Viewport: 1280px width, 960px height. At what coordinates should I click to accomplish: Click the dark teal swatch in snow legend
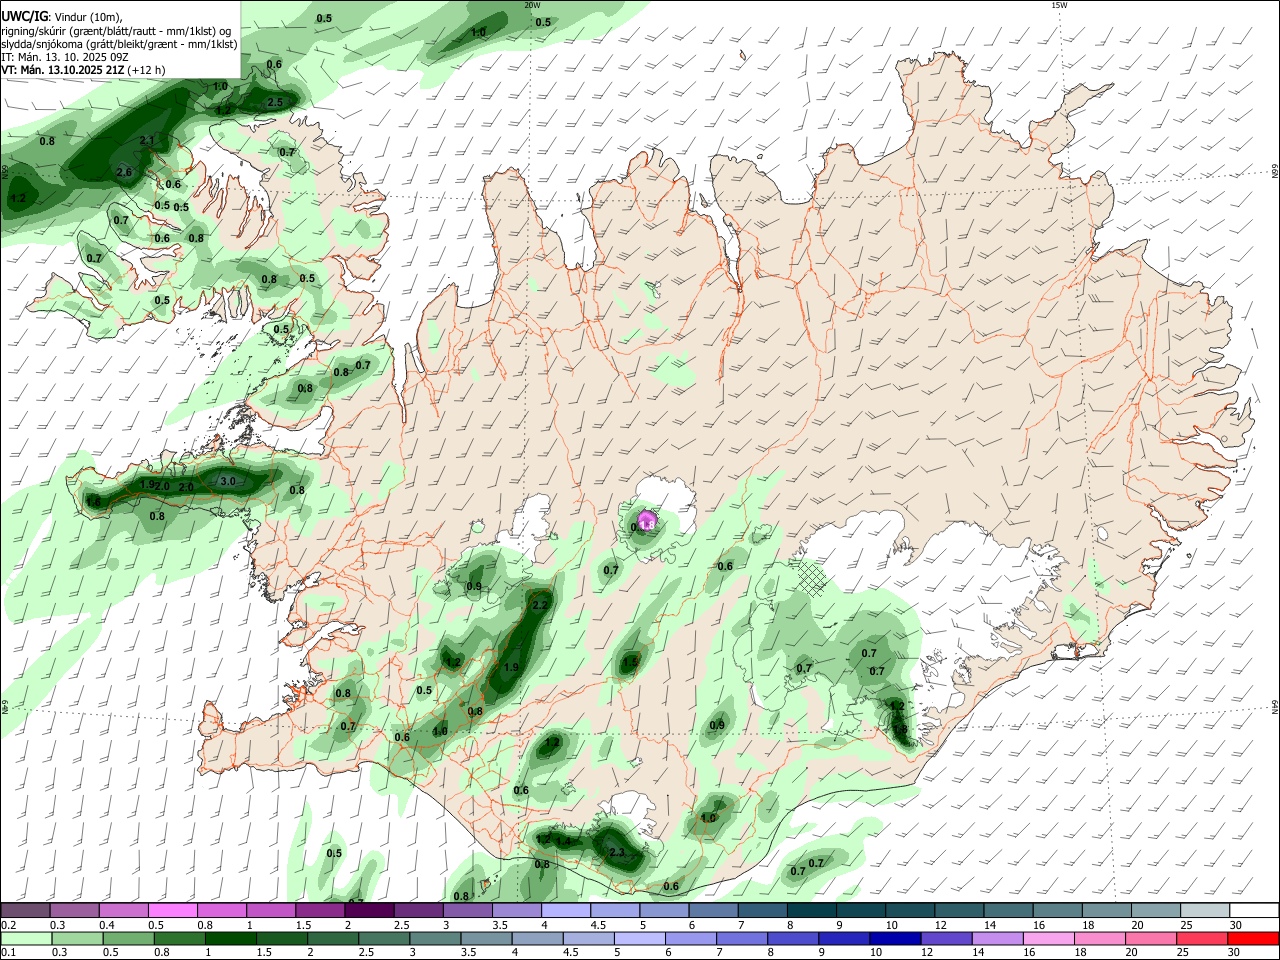coord(812,910)
